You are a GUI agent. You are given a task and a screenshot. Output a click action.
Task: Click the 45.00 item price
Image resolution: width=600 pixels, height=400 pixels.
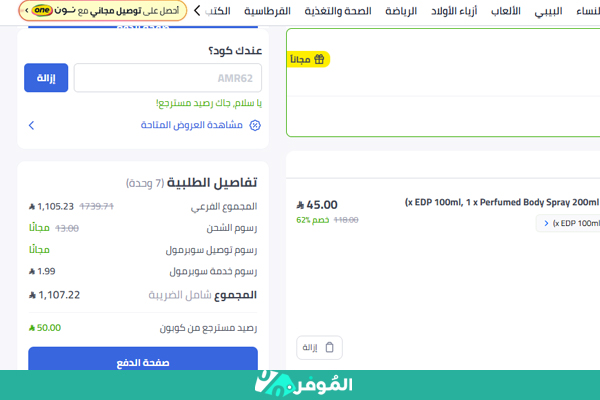(317, 205)
